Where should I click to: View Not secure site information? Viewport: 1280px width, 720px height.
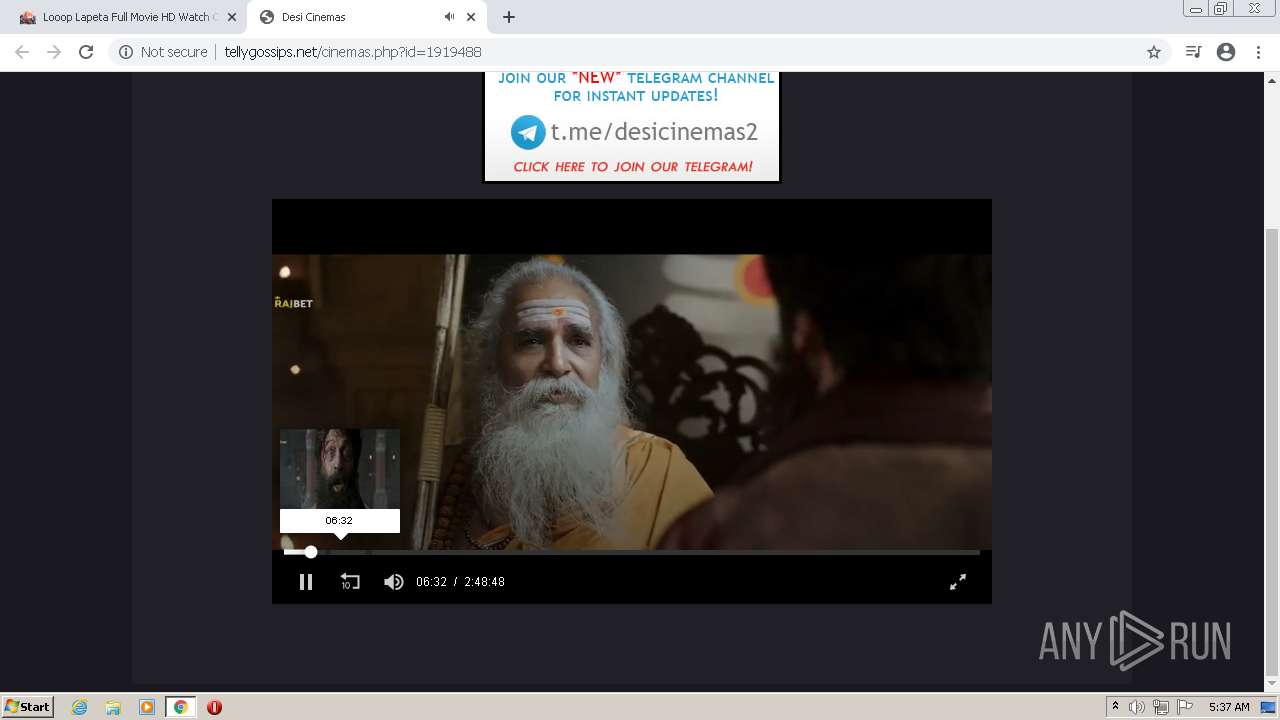pyautogui.click(x=163, y=52)
